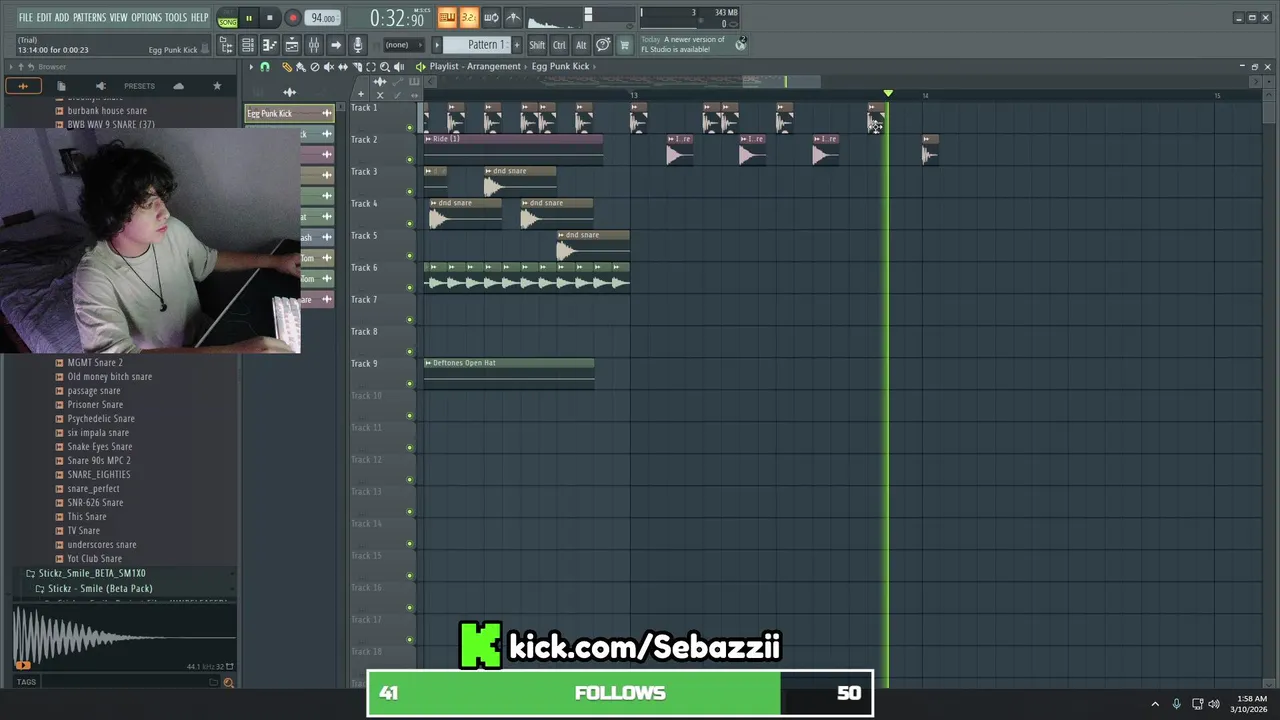Open the FILE menu
The height and width of the screenshot is (720, 1280).
tap(26, 17)
